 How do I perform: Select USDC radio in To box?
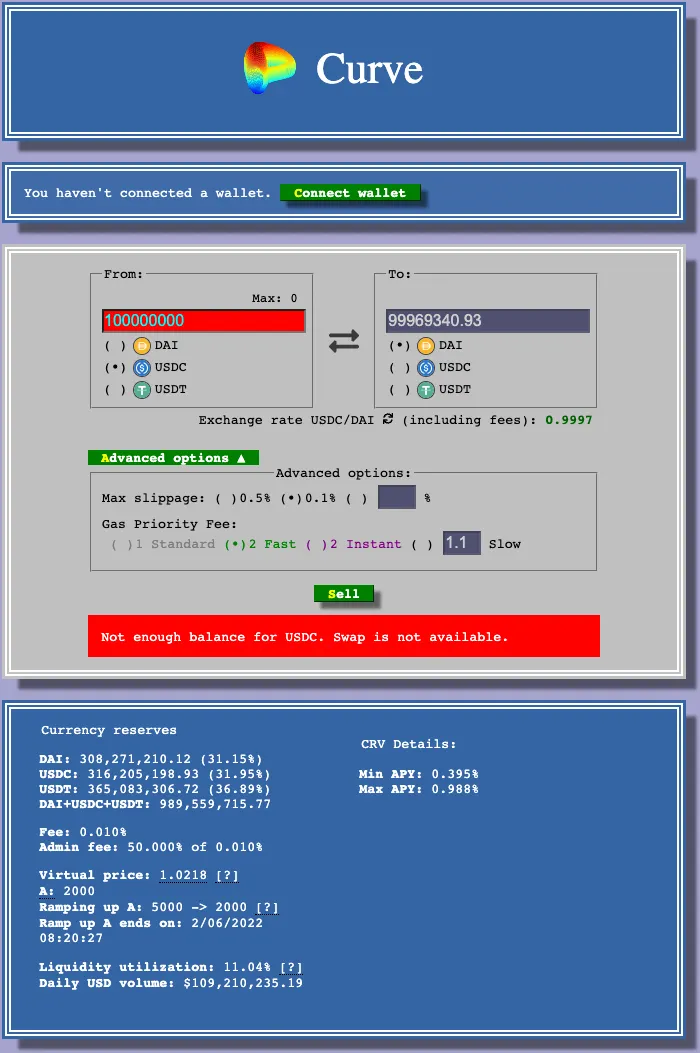[399, 368]
